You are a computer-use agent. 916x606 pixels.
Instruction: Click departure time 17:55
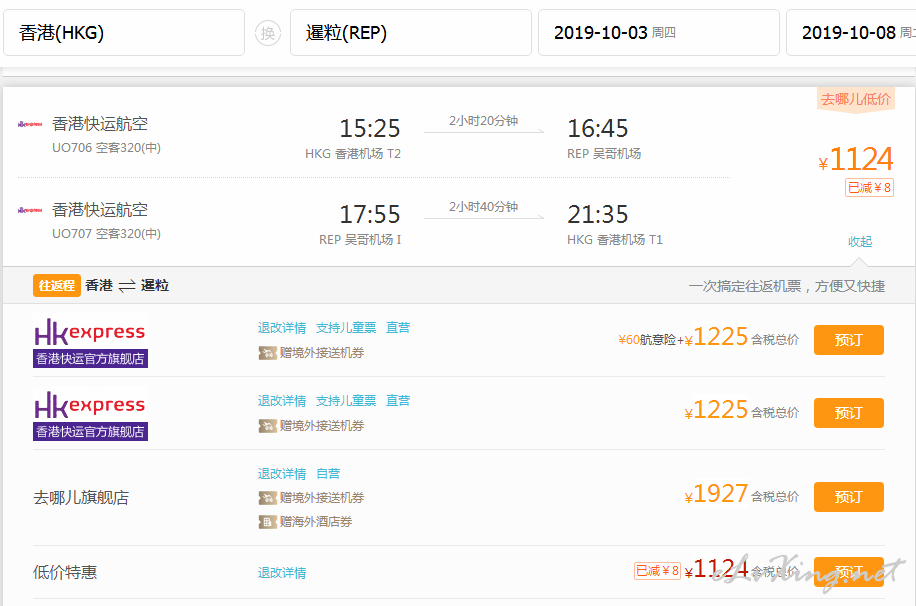click(x=370, y=214)
